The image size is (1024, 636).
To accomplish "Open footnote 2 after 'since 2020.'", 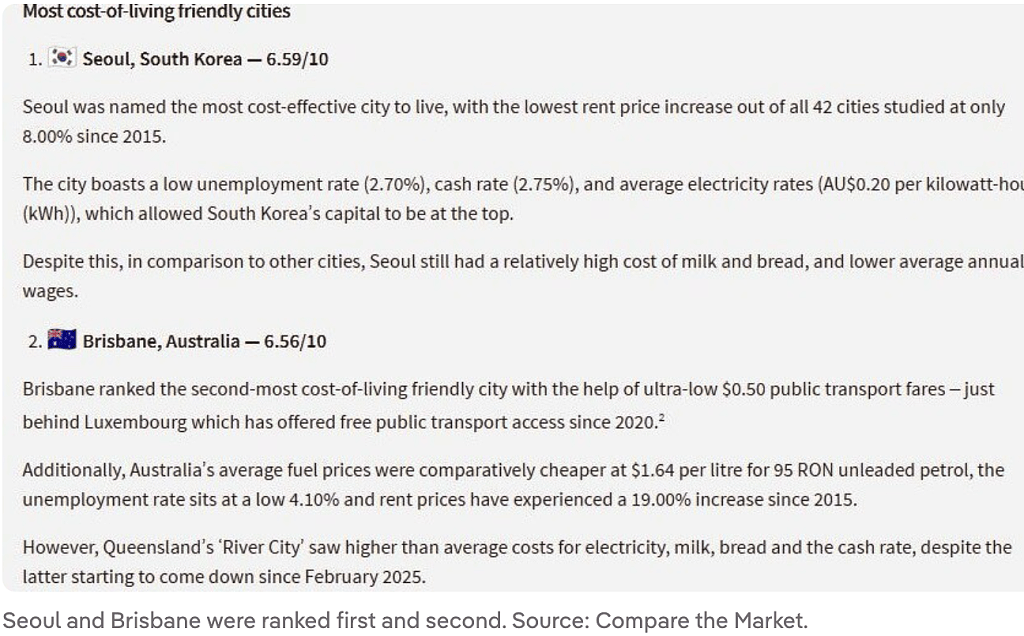I will [x=662, y=418].
